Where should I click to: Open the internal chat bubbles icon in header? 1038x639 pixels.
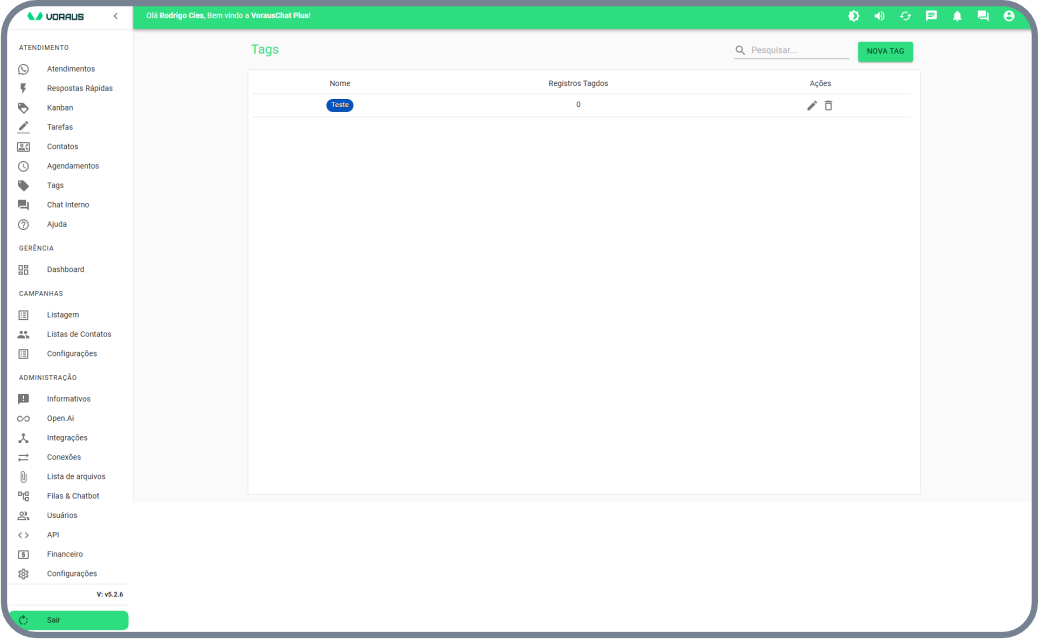click(x=983, y=16)
